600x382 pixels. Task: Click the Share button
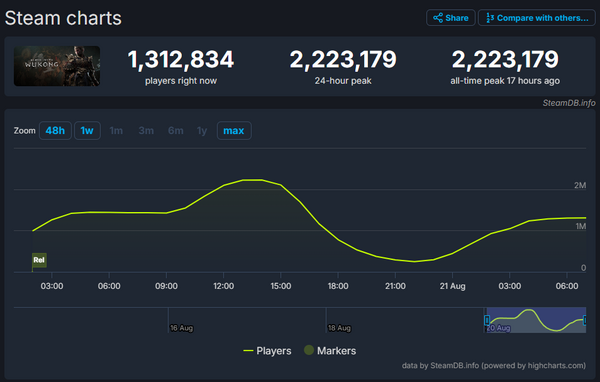point(450,18)
